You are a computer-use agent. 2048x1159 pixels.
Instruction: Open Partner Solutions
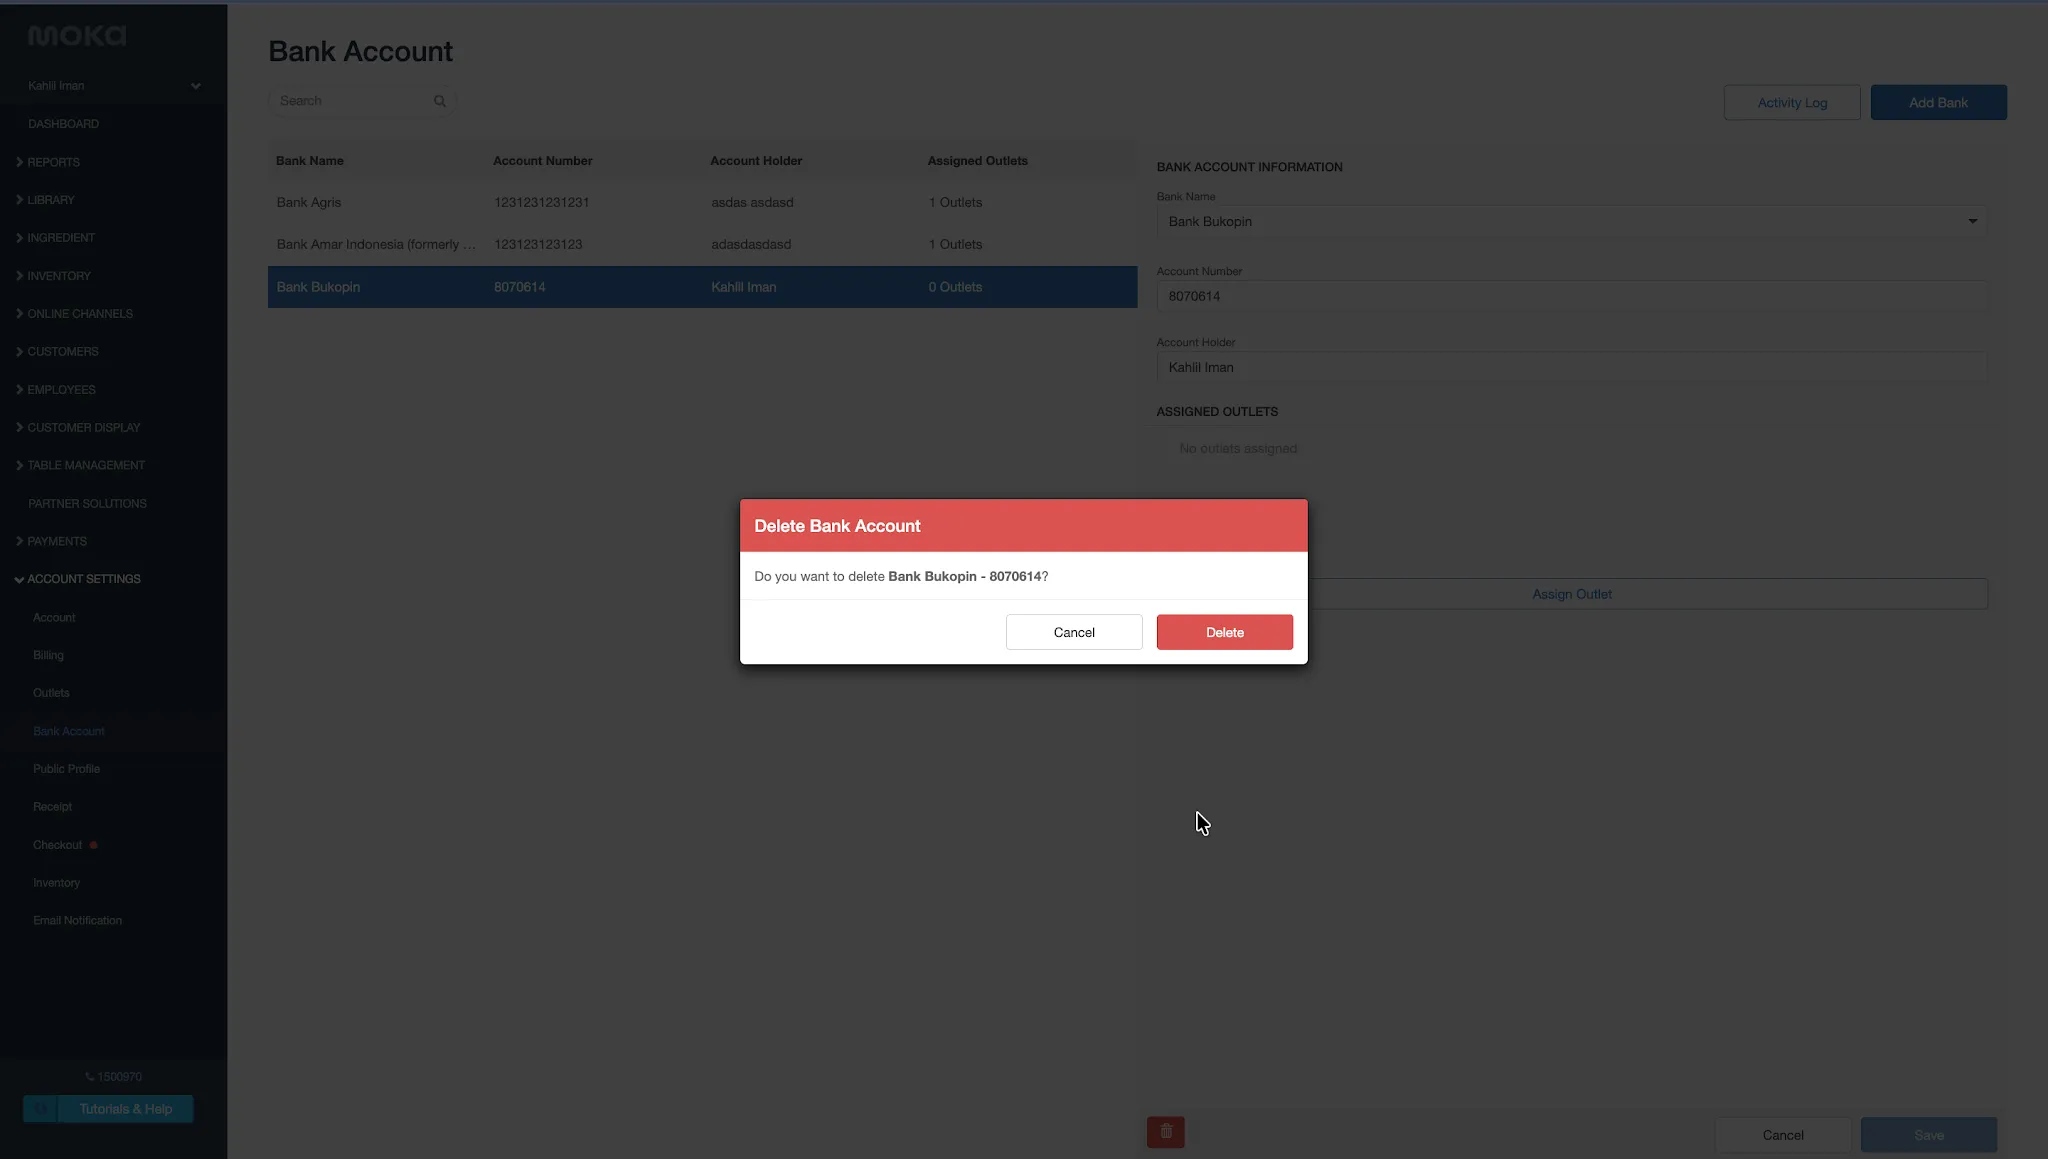87,504
